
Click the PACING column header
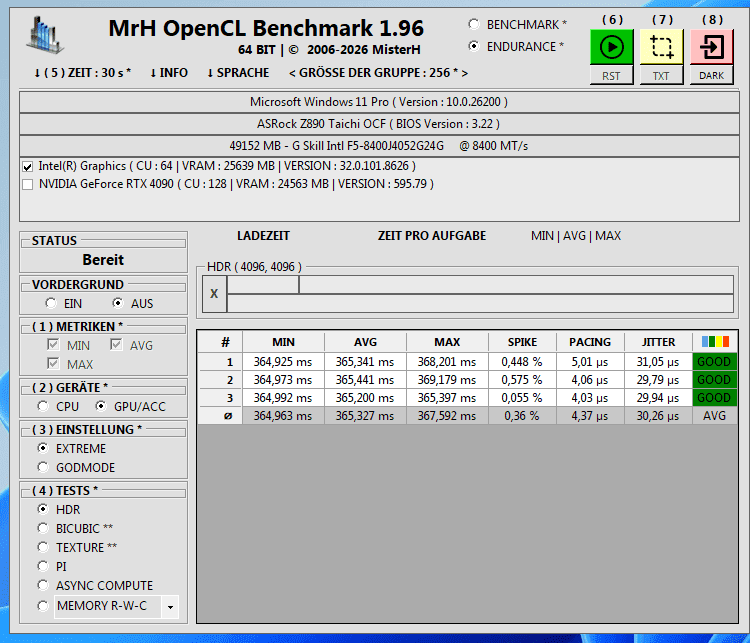(x=590, y=342)
